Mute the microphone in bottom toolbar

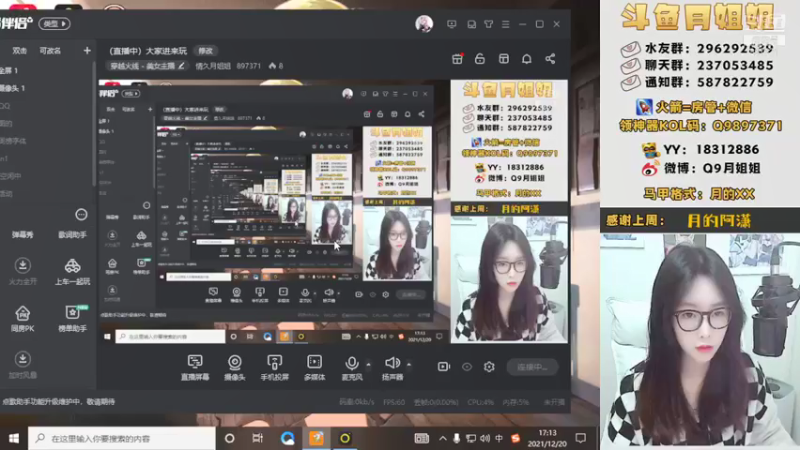(x=352, y=367)
